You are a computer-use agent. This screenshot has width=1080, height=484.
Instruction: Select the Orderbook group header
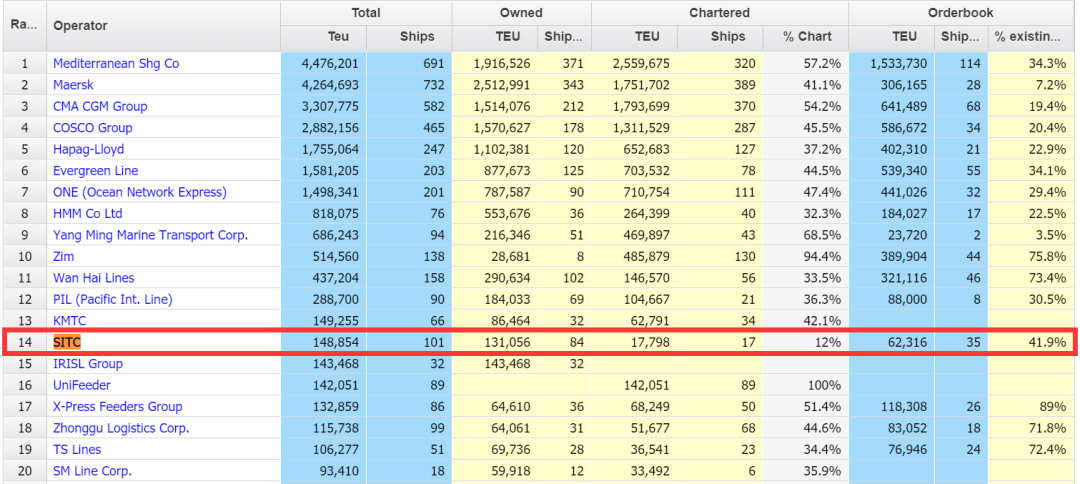[960, 13]
